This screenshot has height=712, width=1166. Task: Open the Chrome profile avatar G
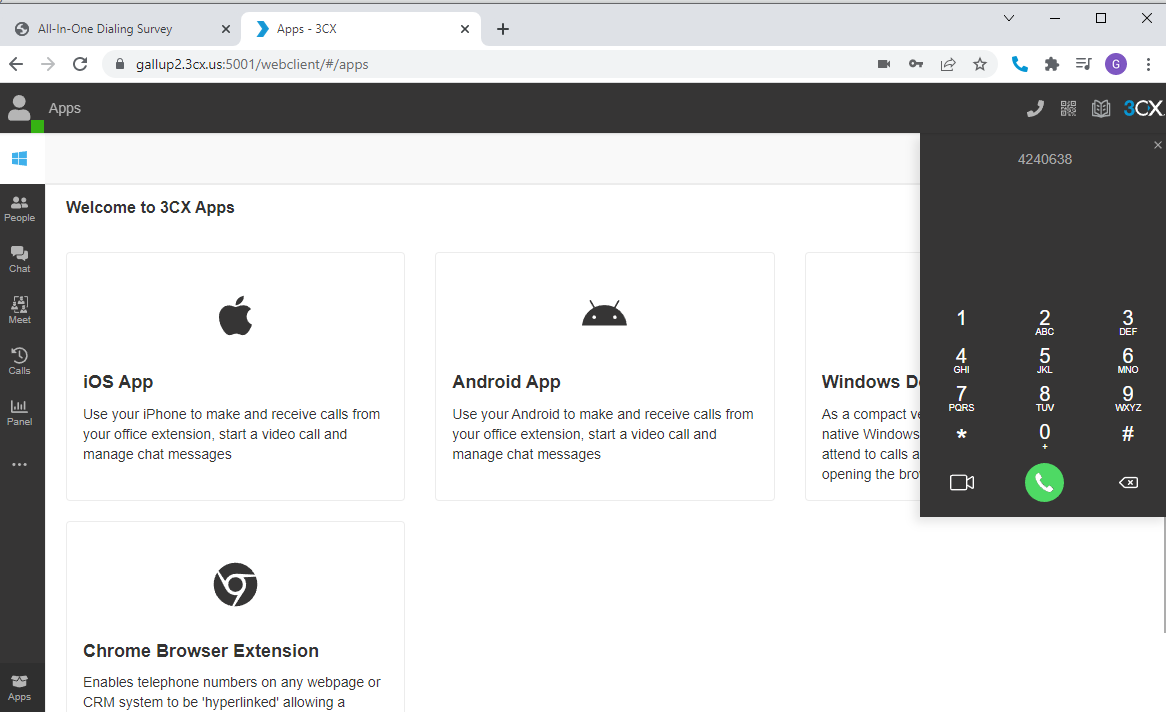(x=1115, y=65)
